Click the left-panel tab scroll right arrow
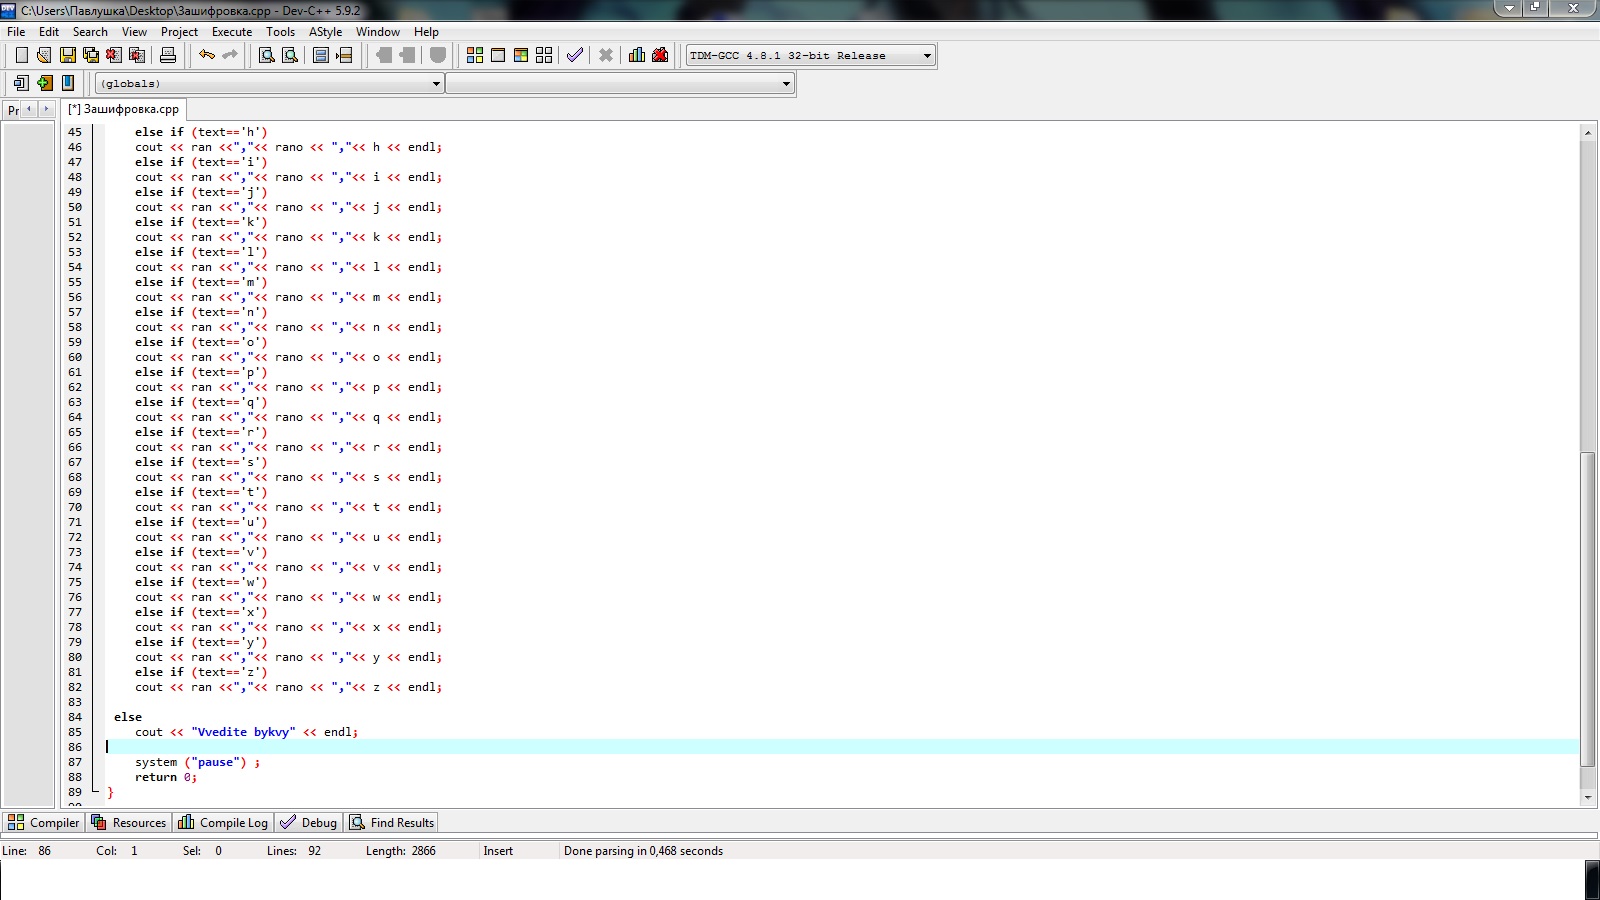The width and height of the screenshot is (1600, 900). point(46,108)
